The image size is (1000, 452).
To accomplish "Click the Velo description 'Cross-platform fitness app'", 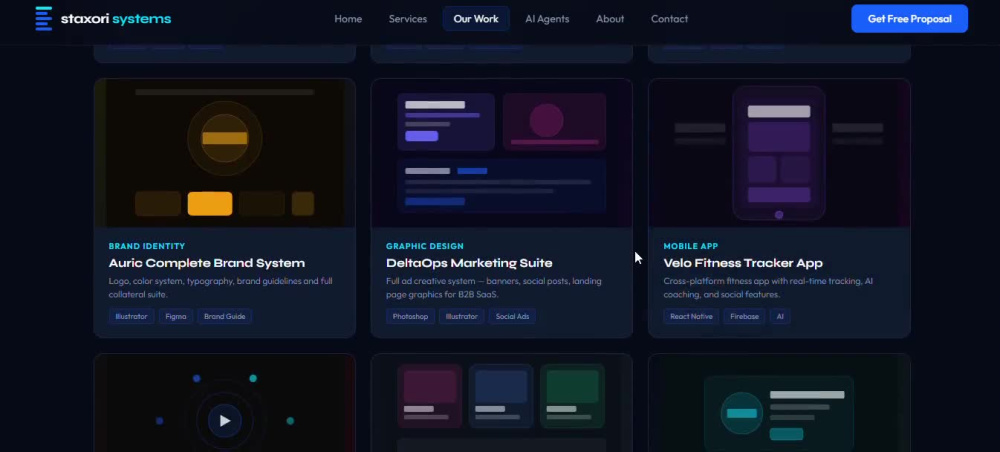I will point(768,288).
